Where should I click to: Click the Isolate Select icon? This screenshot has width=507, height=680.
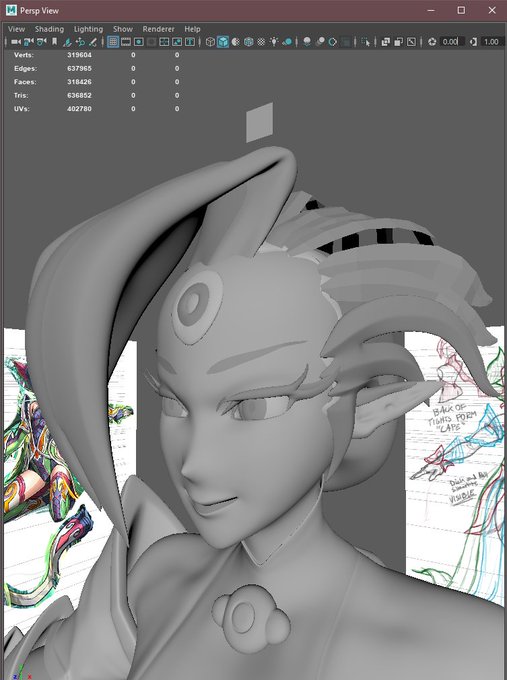[x=366, y=42]
